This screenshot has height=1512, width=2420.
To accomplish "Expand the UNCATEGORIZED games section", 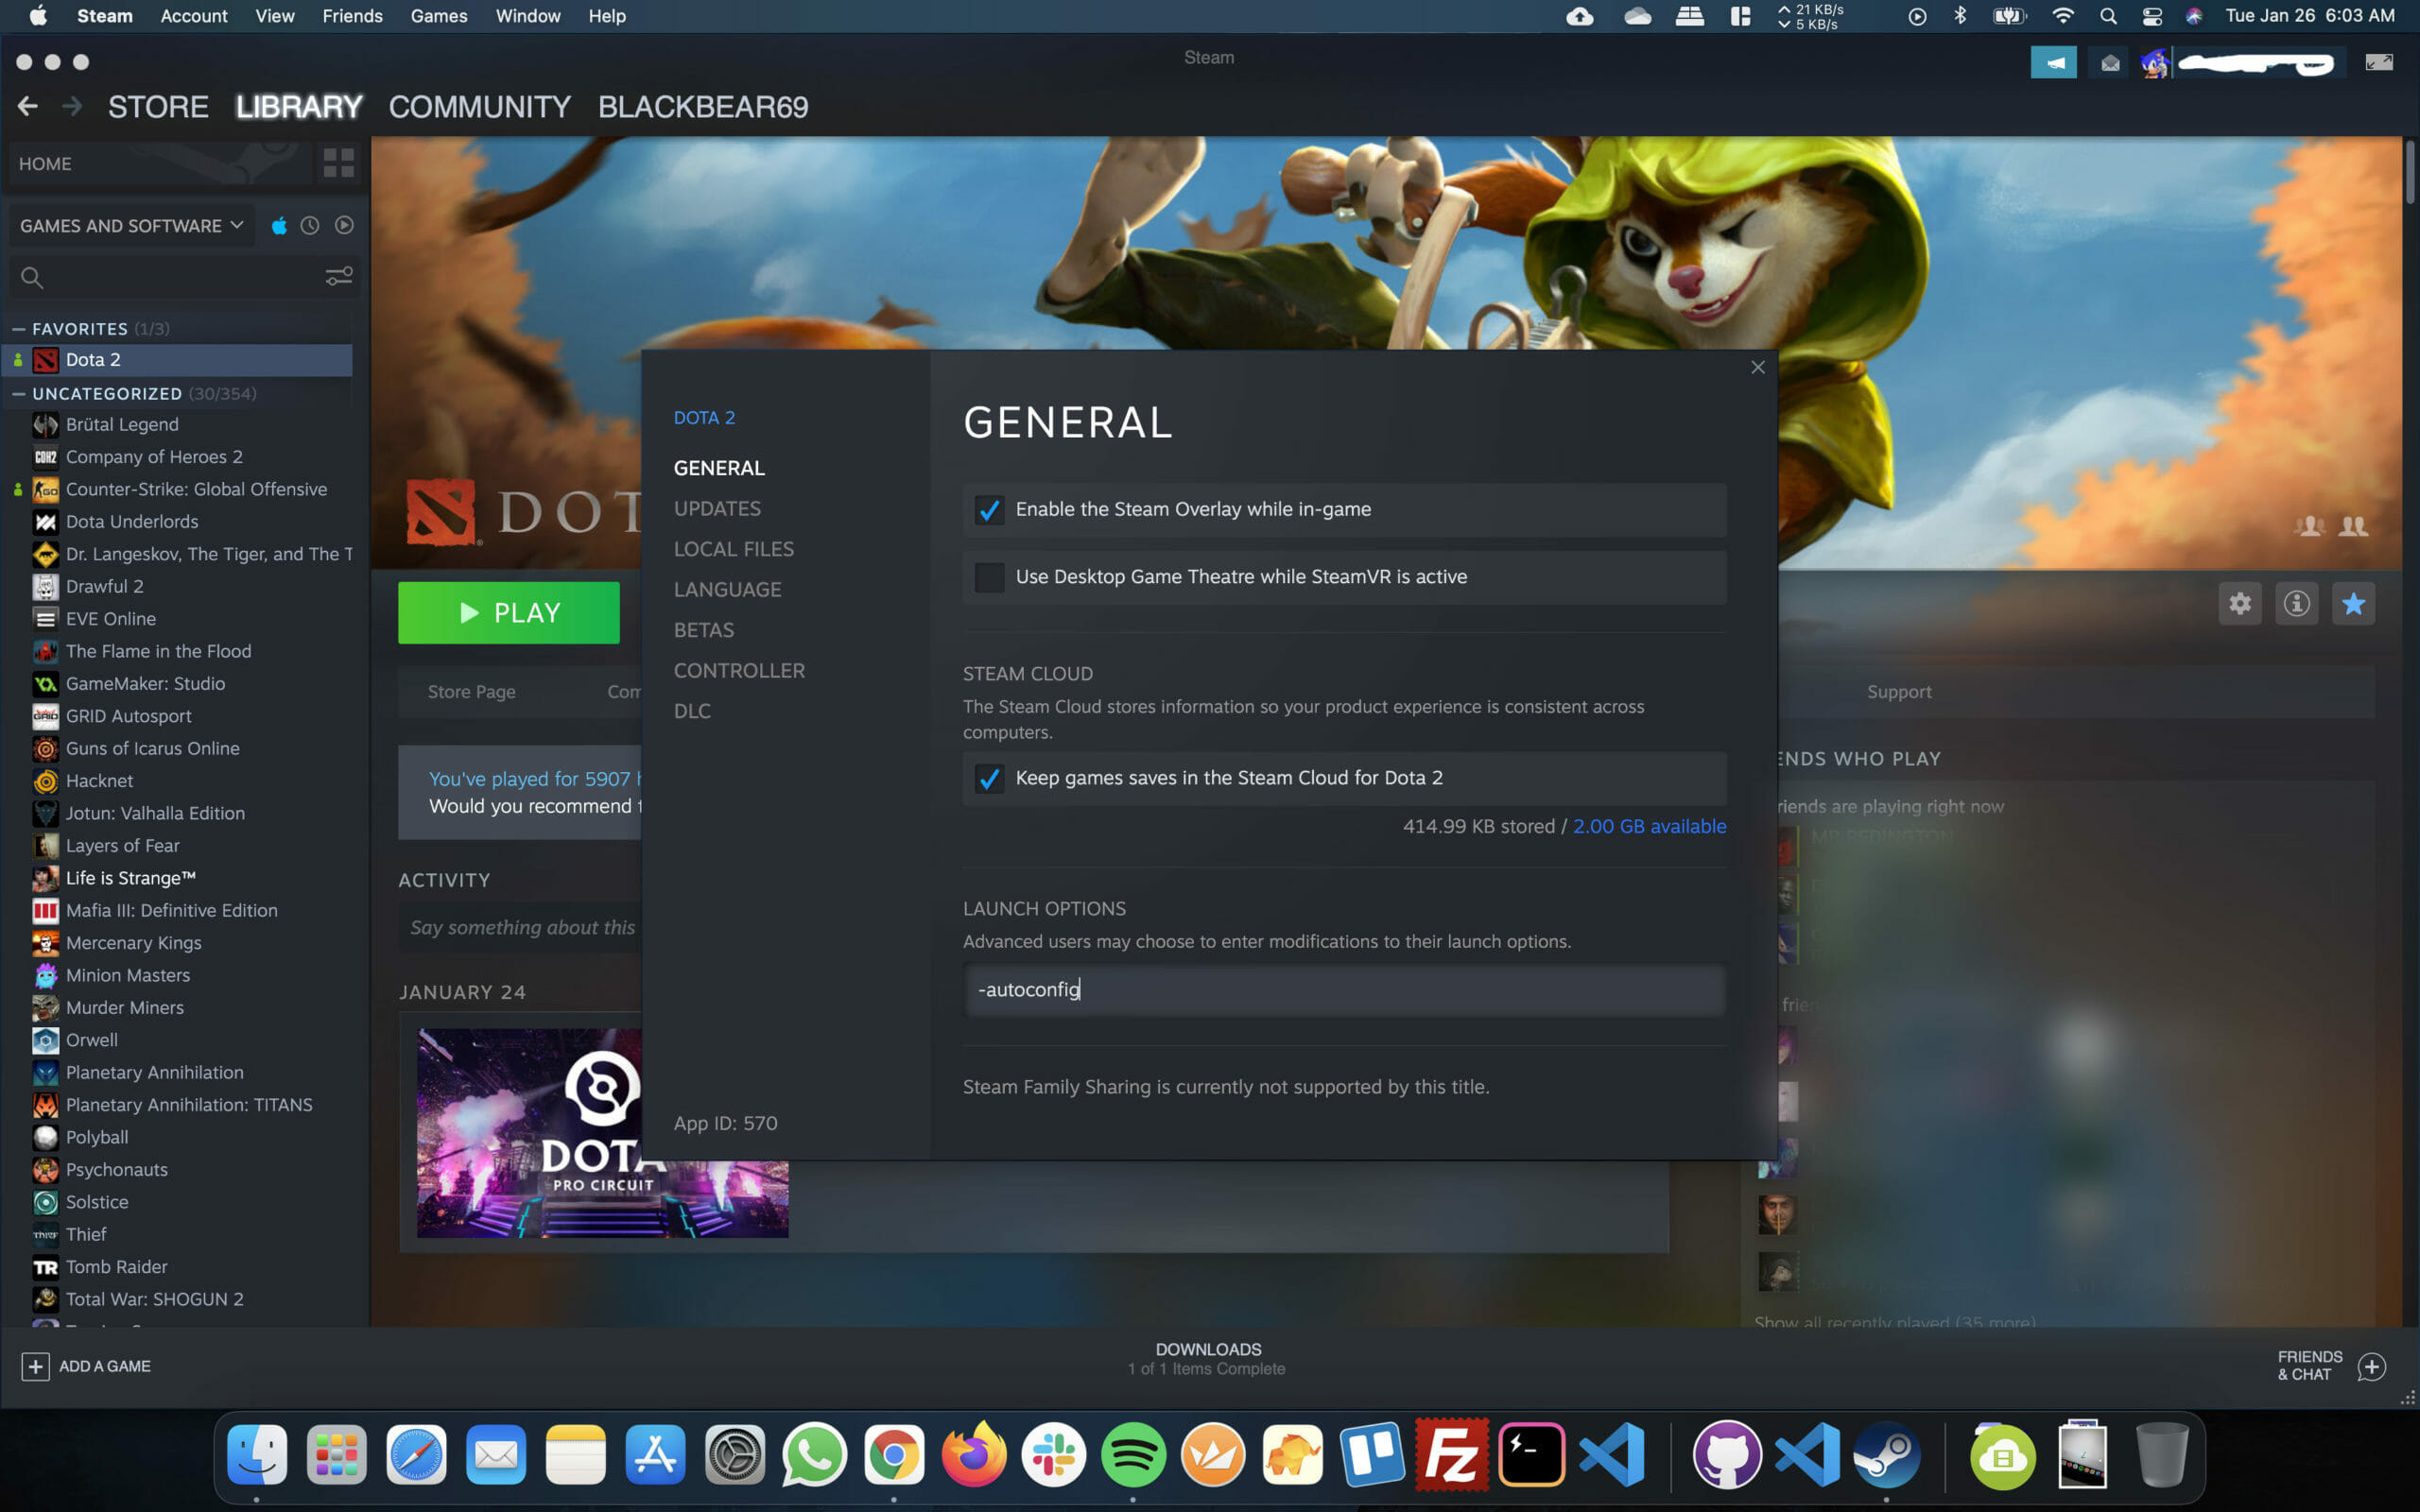I will pos(25,392).
